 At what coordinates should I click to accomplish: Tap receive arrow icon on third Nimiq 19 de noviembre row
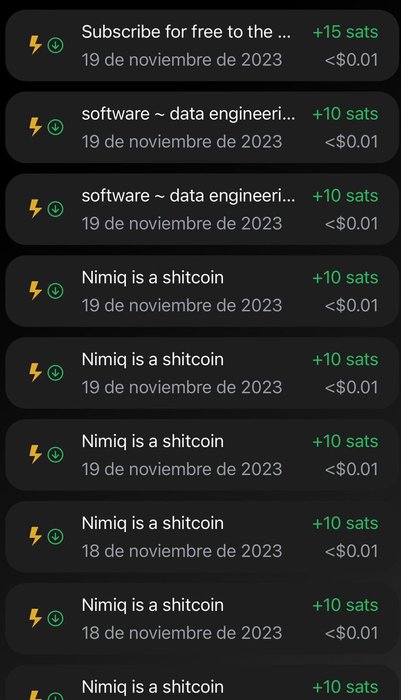[55, 454]
